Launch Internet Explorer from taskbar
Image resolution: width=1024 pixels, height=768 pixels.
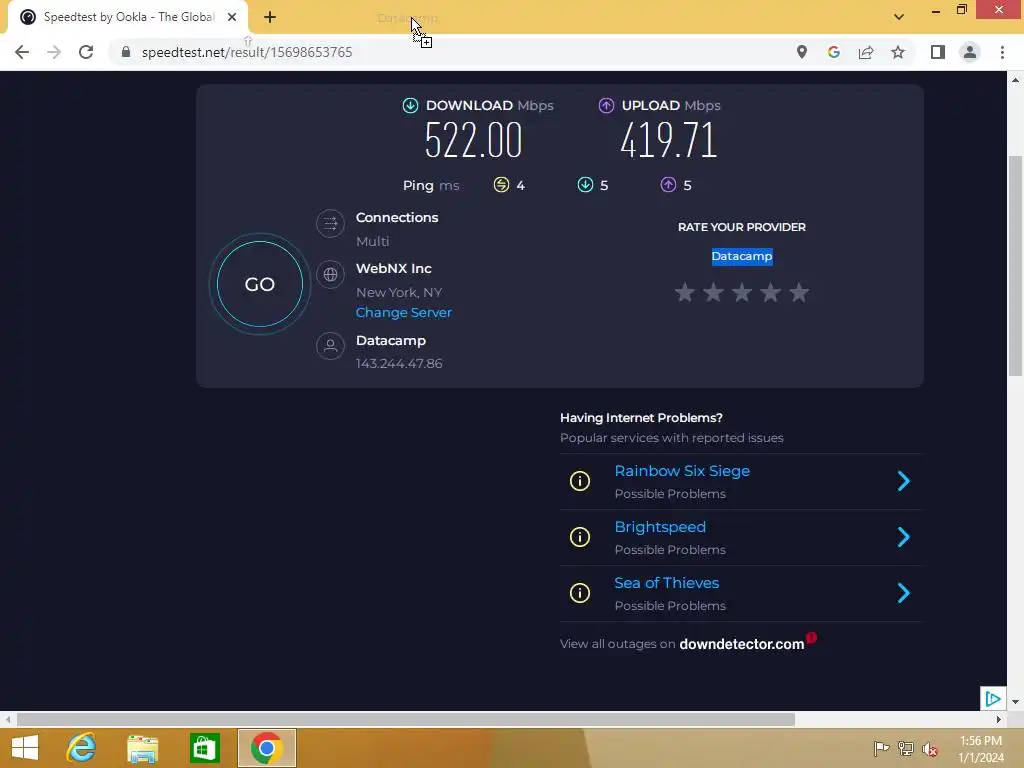[82, 748]
